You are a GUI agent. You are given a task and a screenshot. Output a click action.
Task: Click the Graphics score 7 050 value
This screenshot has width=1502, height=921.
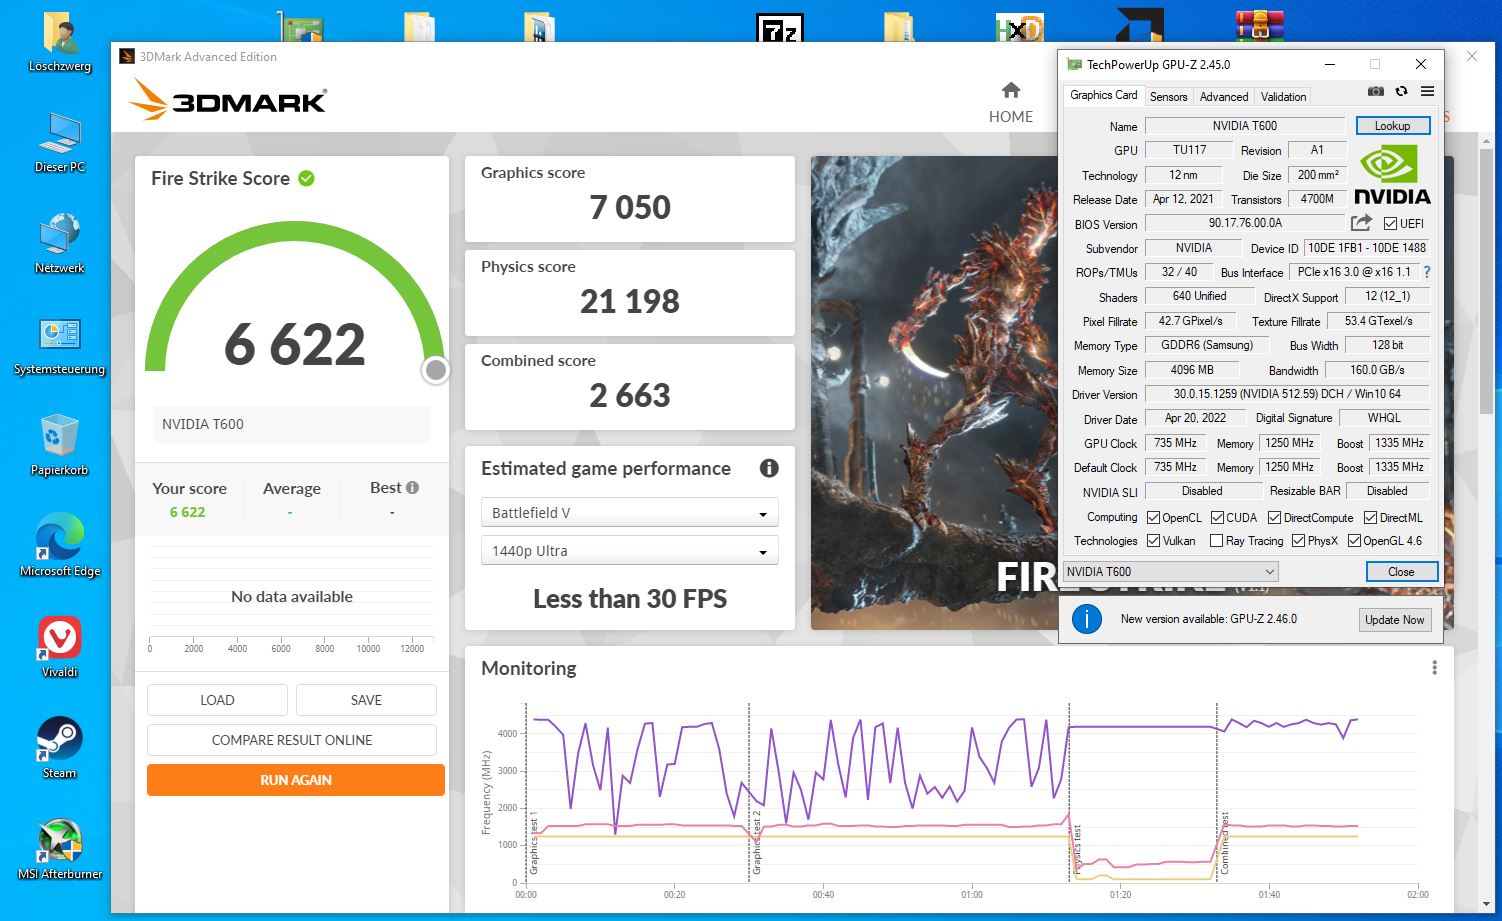point(630,207)
